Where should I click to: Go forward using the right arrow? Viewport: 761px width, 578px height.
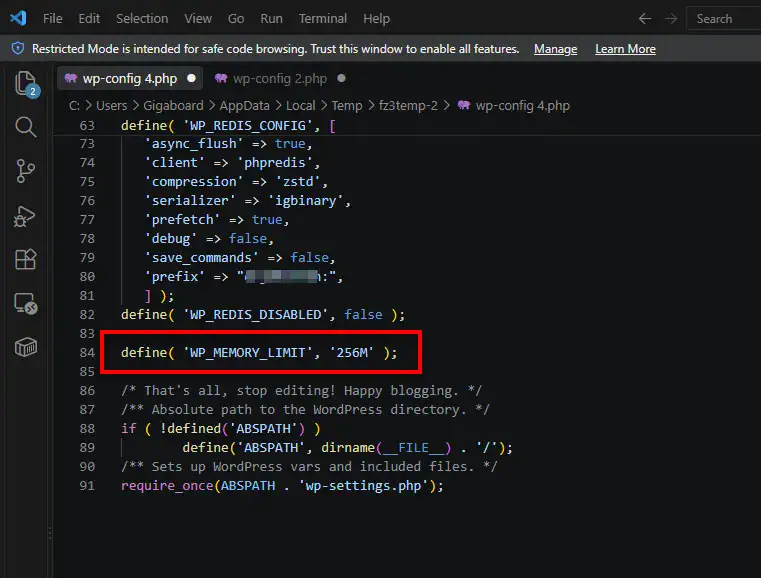(671, 18)
